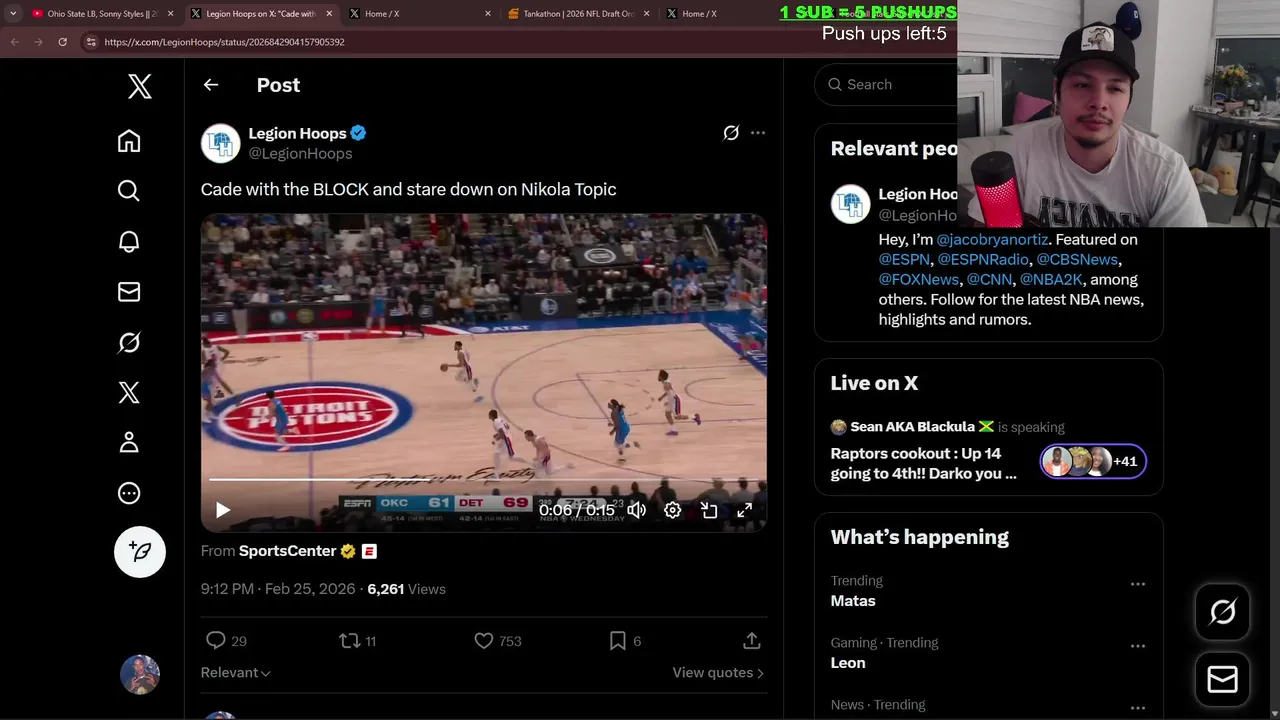Click Grok explain icon on the post
Viewport: 1280px width, 720px height.
pyautogui.click(x=731, y=133)
